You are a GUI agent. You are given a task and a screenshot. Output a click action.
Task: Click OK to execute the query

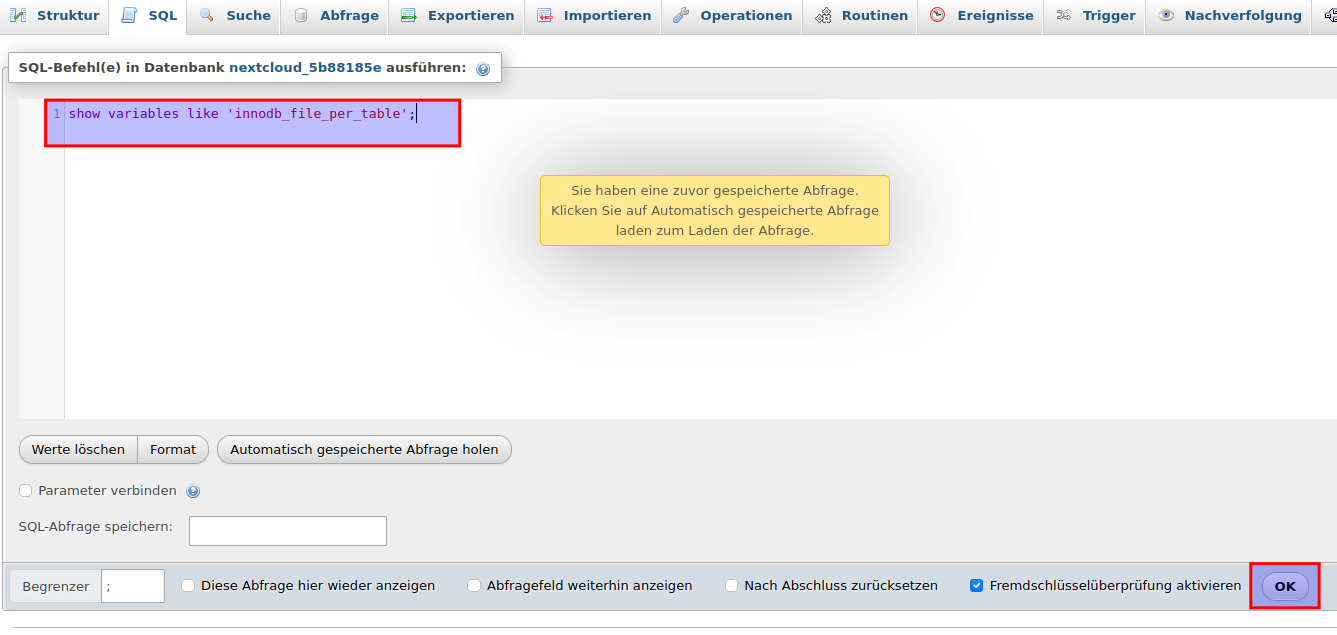pos(1285,585)
